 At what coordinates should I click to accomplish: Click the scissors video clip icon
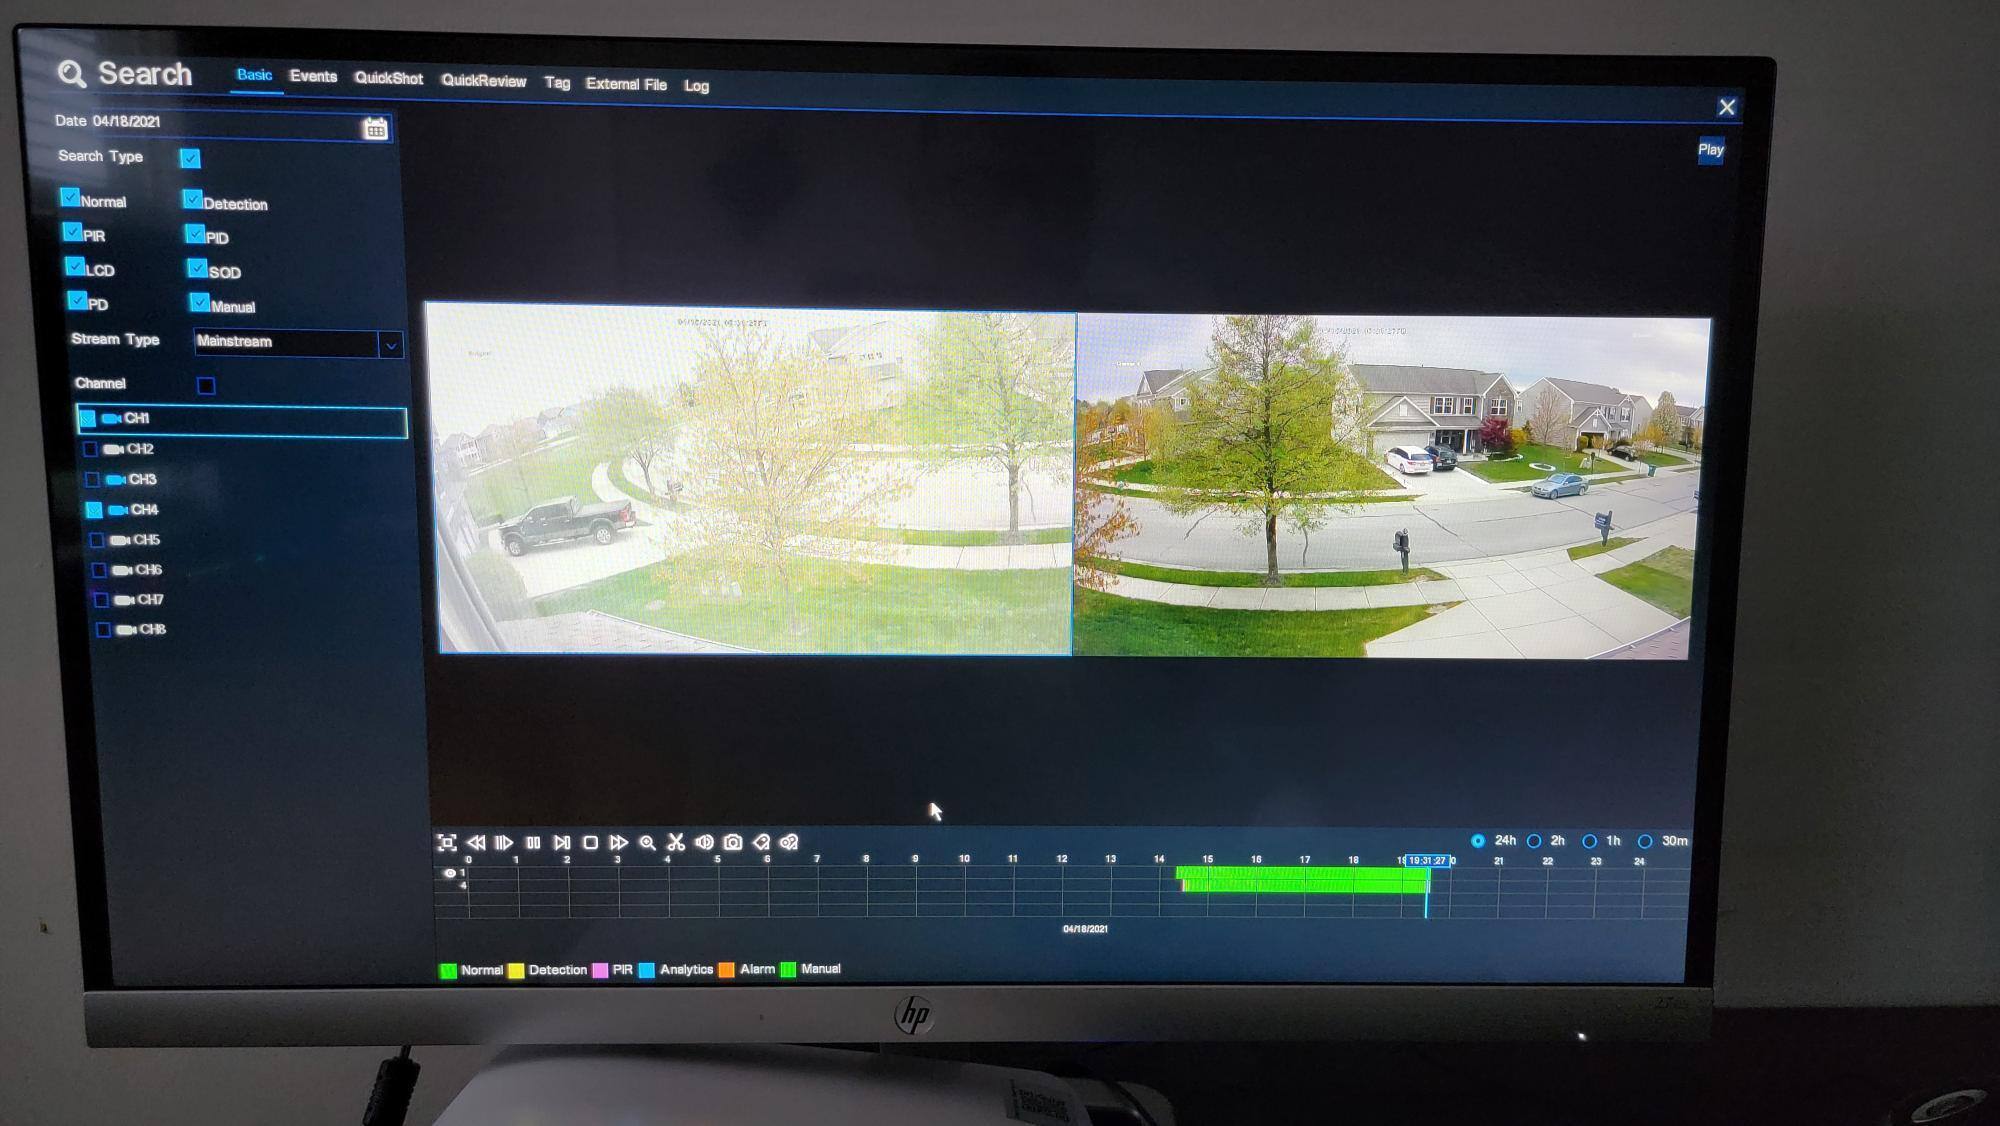pyautogui.click(x=676, y=843)
